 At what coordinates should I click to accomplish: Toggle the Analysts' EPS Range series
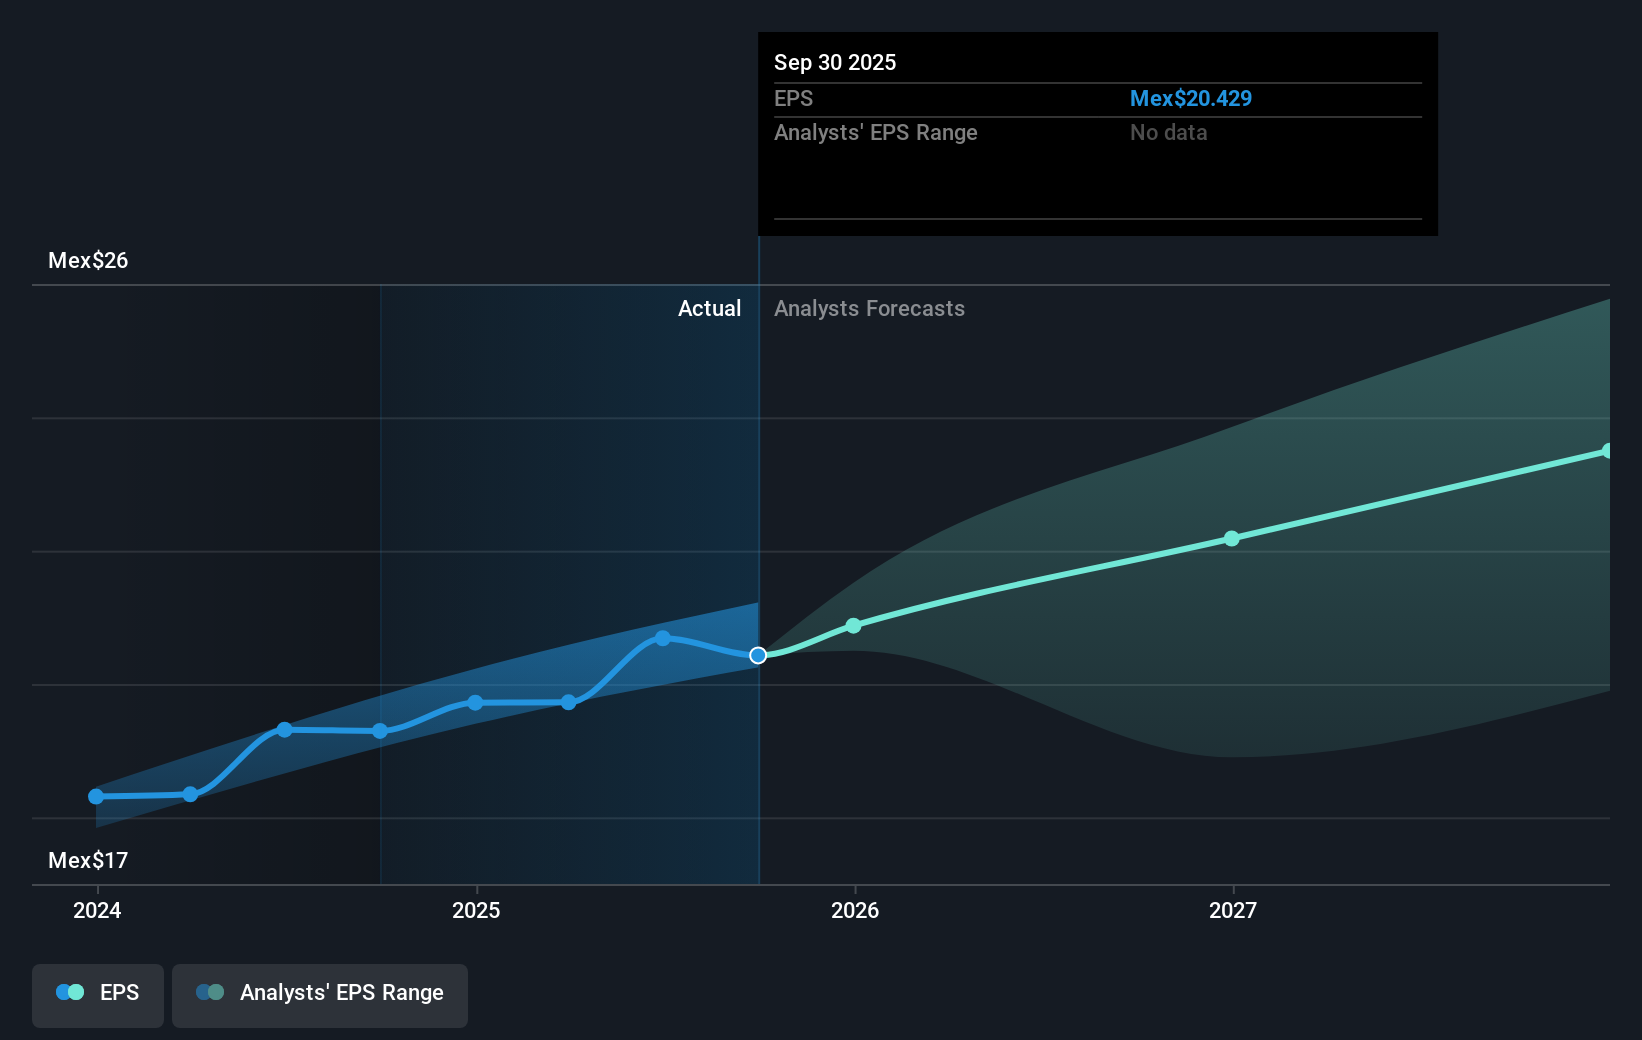tap(319, 995)
